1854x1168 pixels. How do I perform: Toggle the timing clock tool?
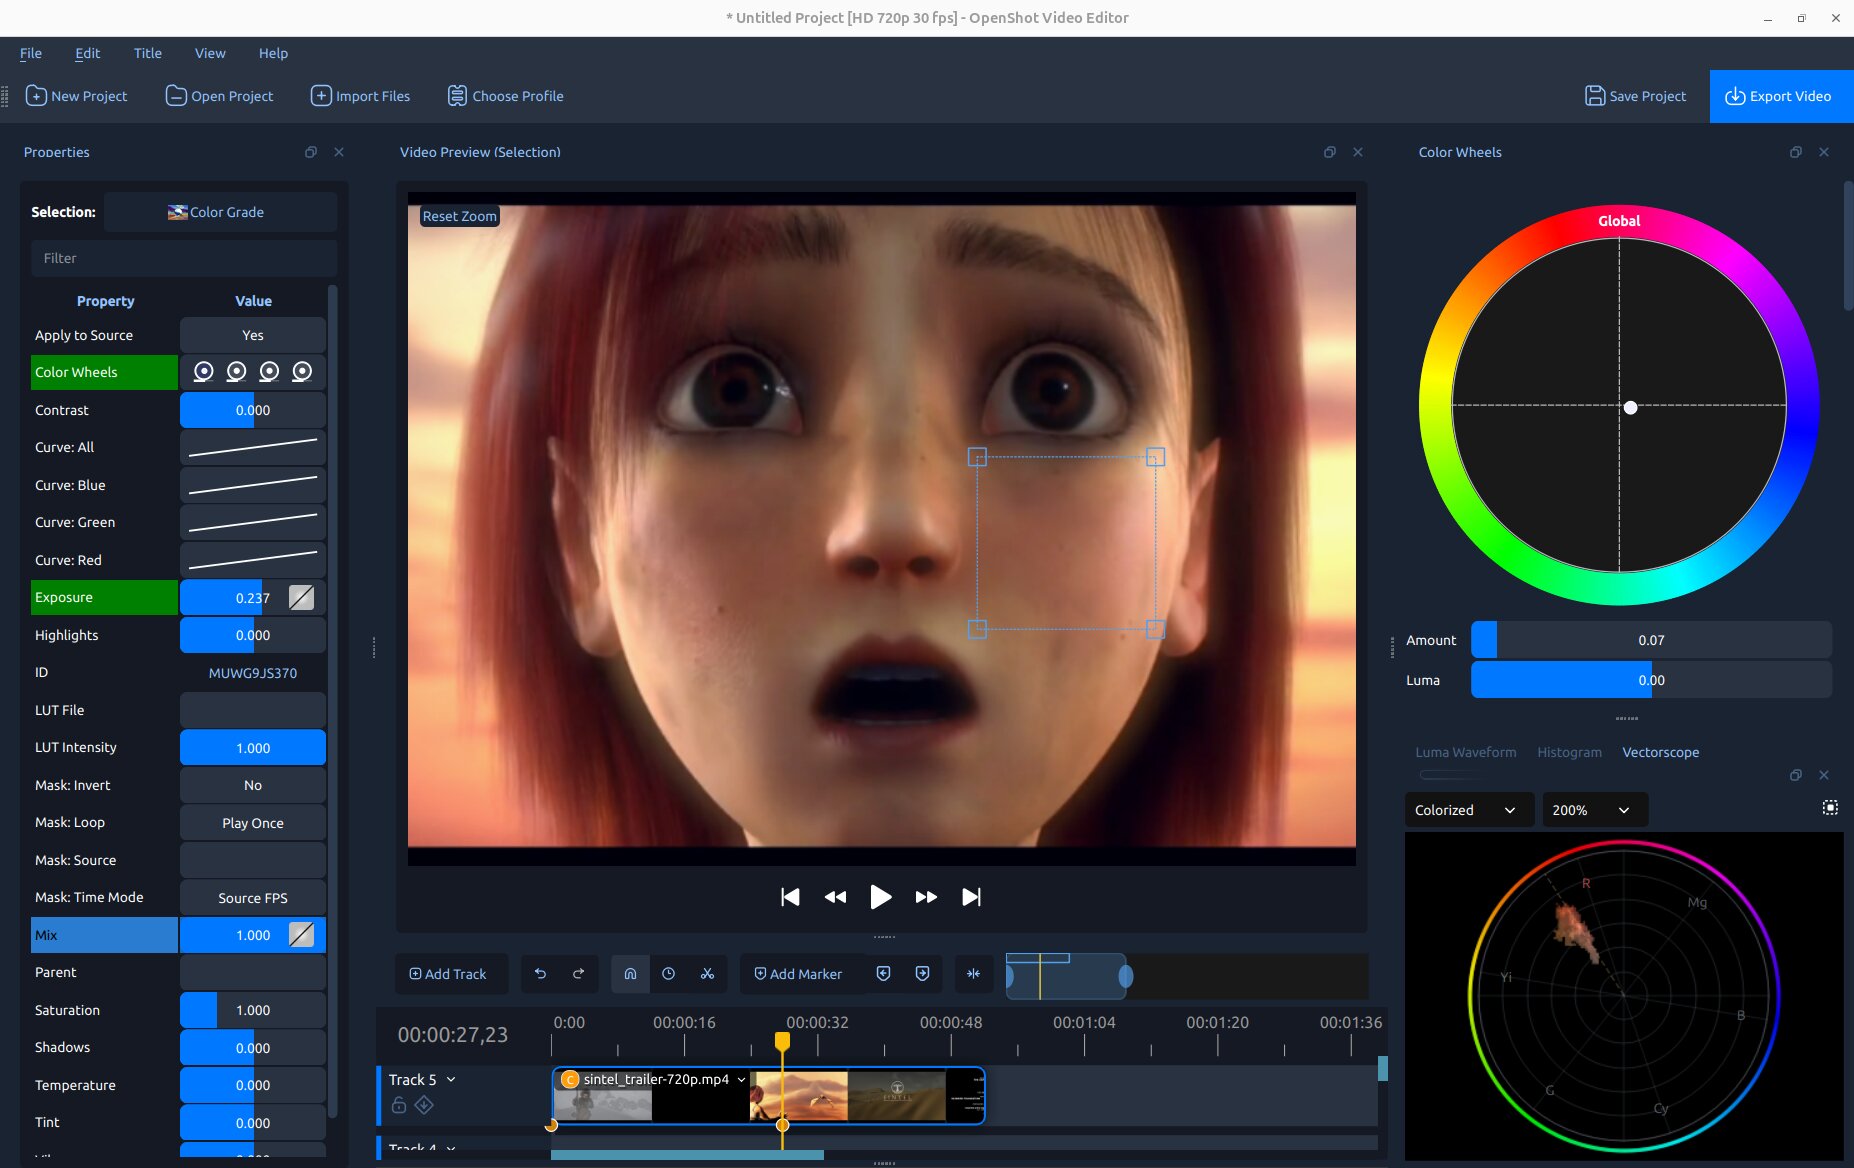pos(669,974)
